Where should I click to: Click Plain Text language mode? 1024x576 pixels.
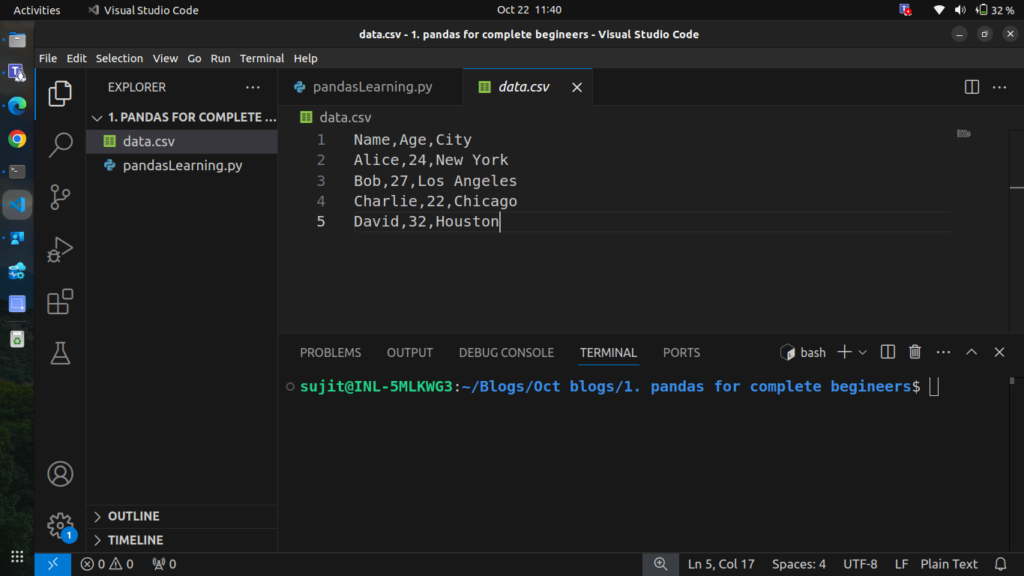click(x=950, y=564)
